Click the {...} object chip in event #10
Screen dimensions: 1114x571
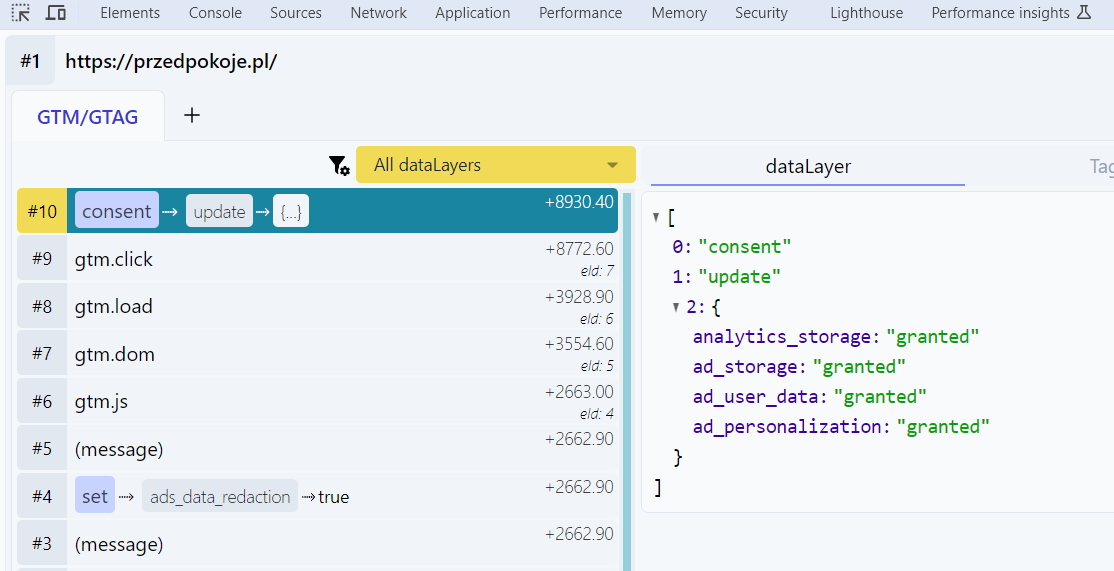[291, 211]
